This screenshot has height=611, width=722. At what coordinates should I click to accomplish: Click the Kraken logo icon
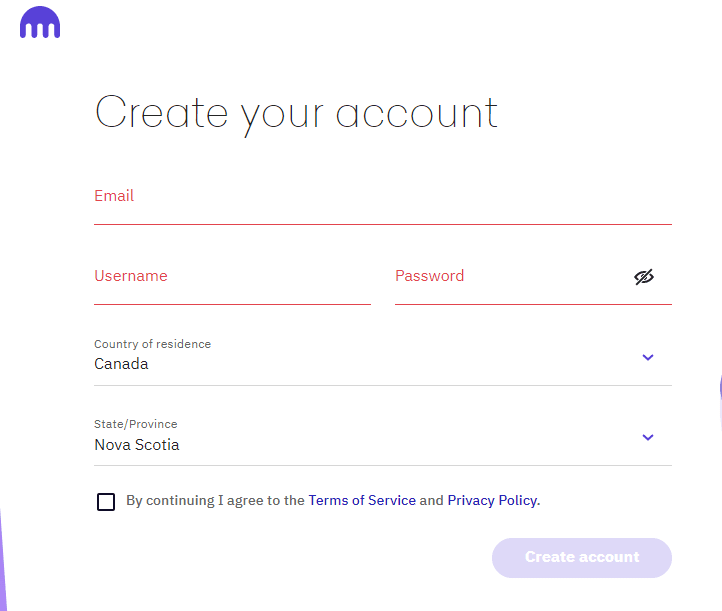(x=40, y=23)
